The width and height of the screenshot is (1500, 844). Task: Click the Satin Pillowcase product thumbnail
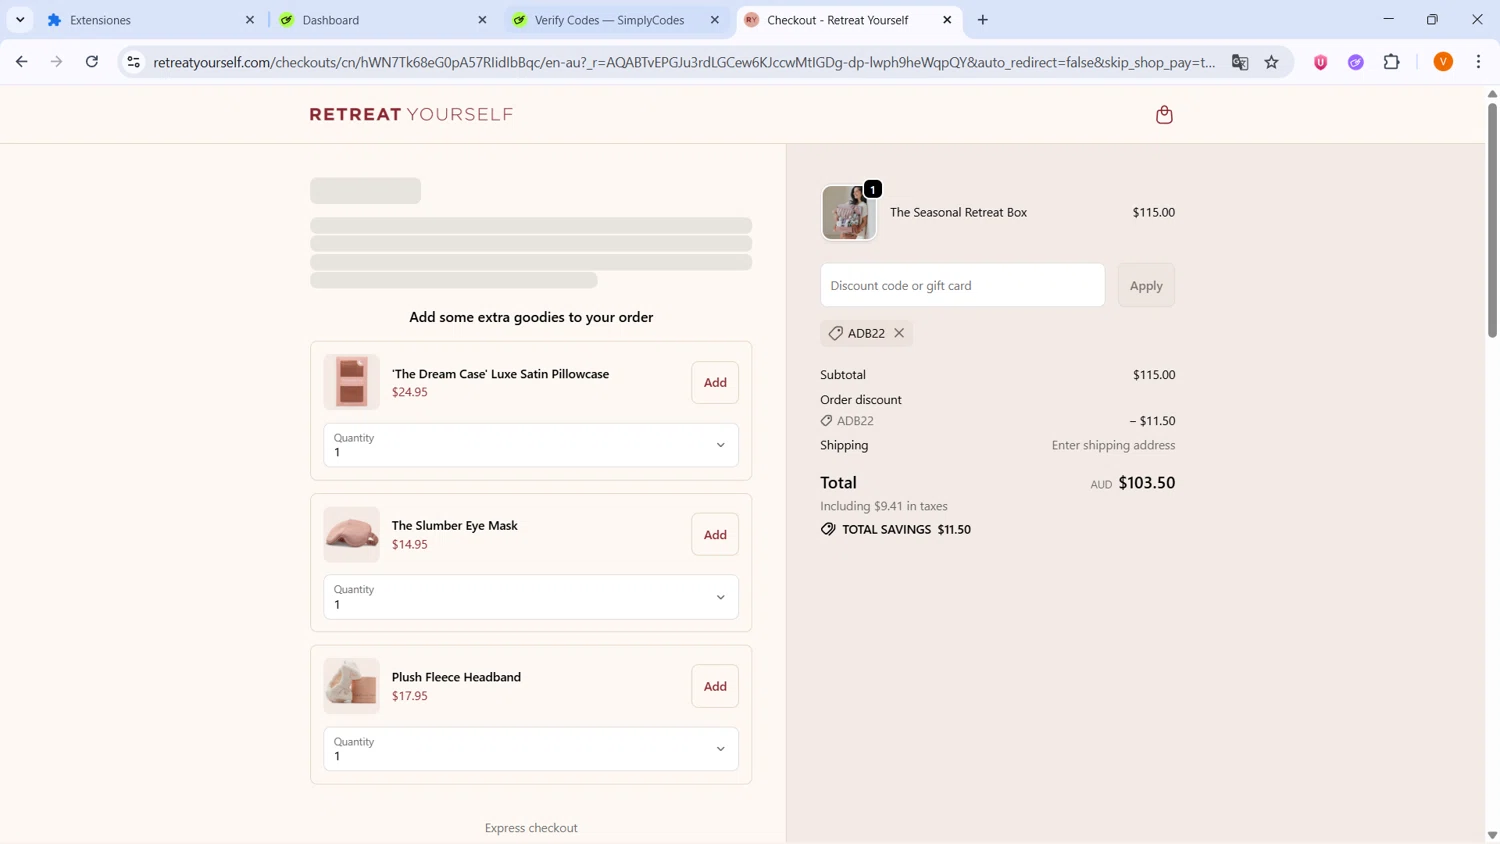(x=351, y=382)
